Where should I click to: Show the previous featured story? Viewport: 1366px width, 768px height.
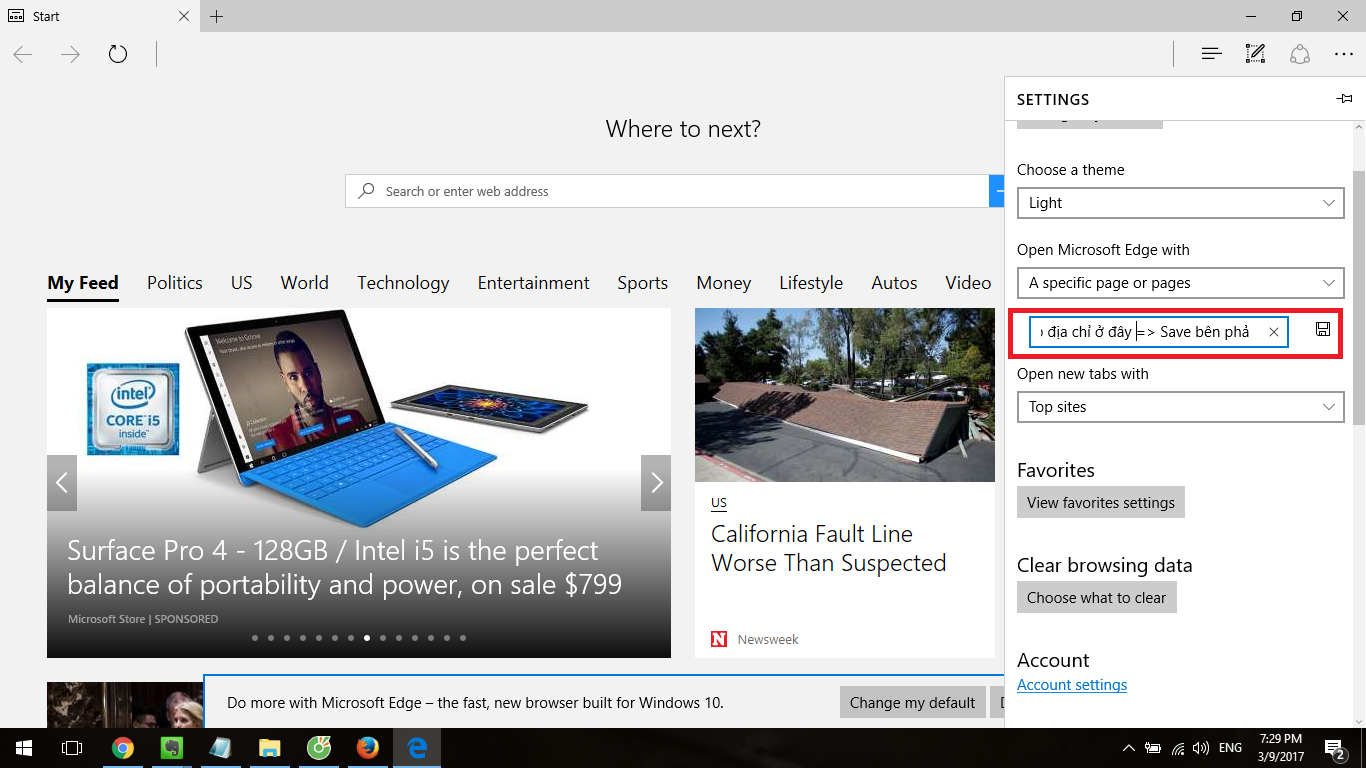(62, 483)
